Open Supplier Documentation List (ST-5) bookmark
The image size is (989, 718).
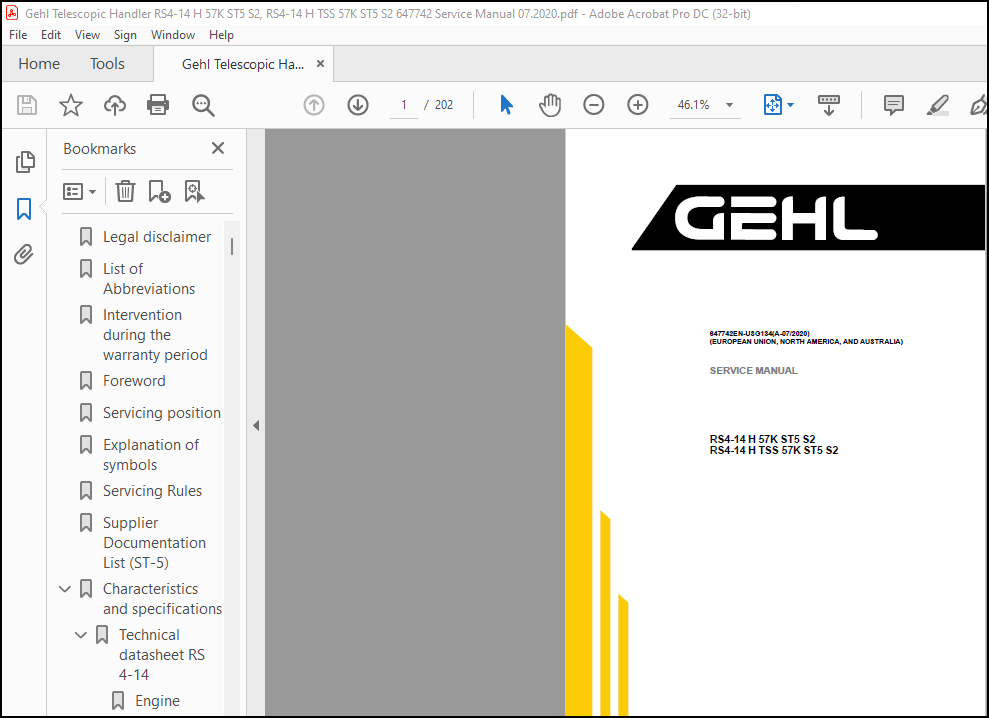click(155, 543)
